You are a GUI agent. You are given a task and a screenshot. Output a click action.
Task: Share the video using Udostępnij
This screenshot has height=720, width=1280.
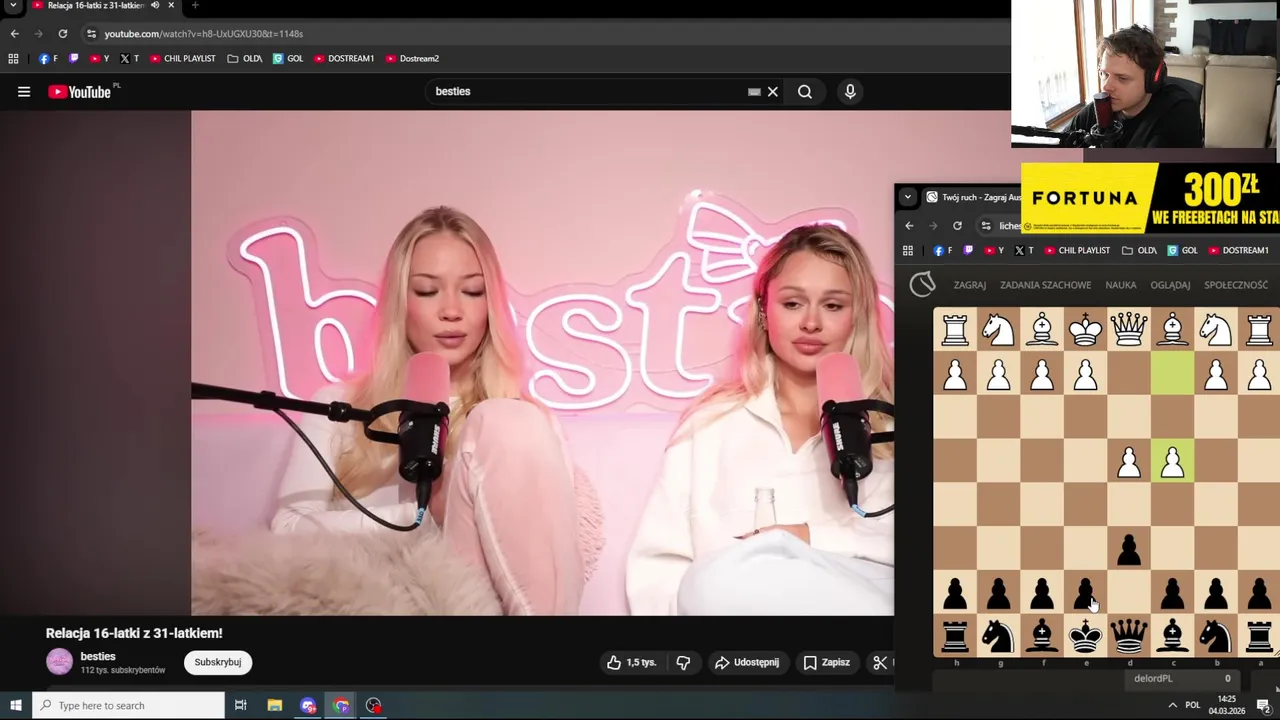(x=747, y=662)
